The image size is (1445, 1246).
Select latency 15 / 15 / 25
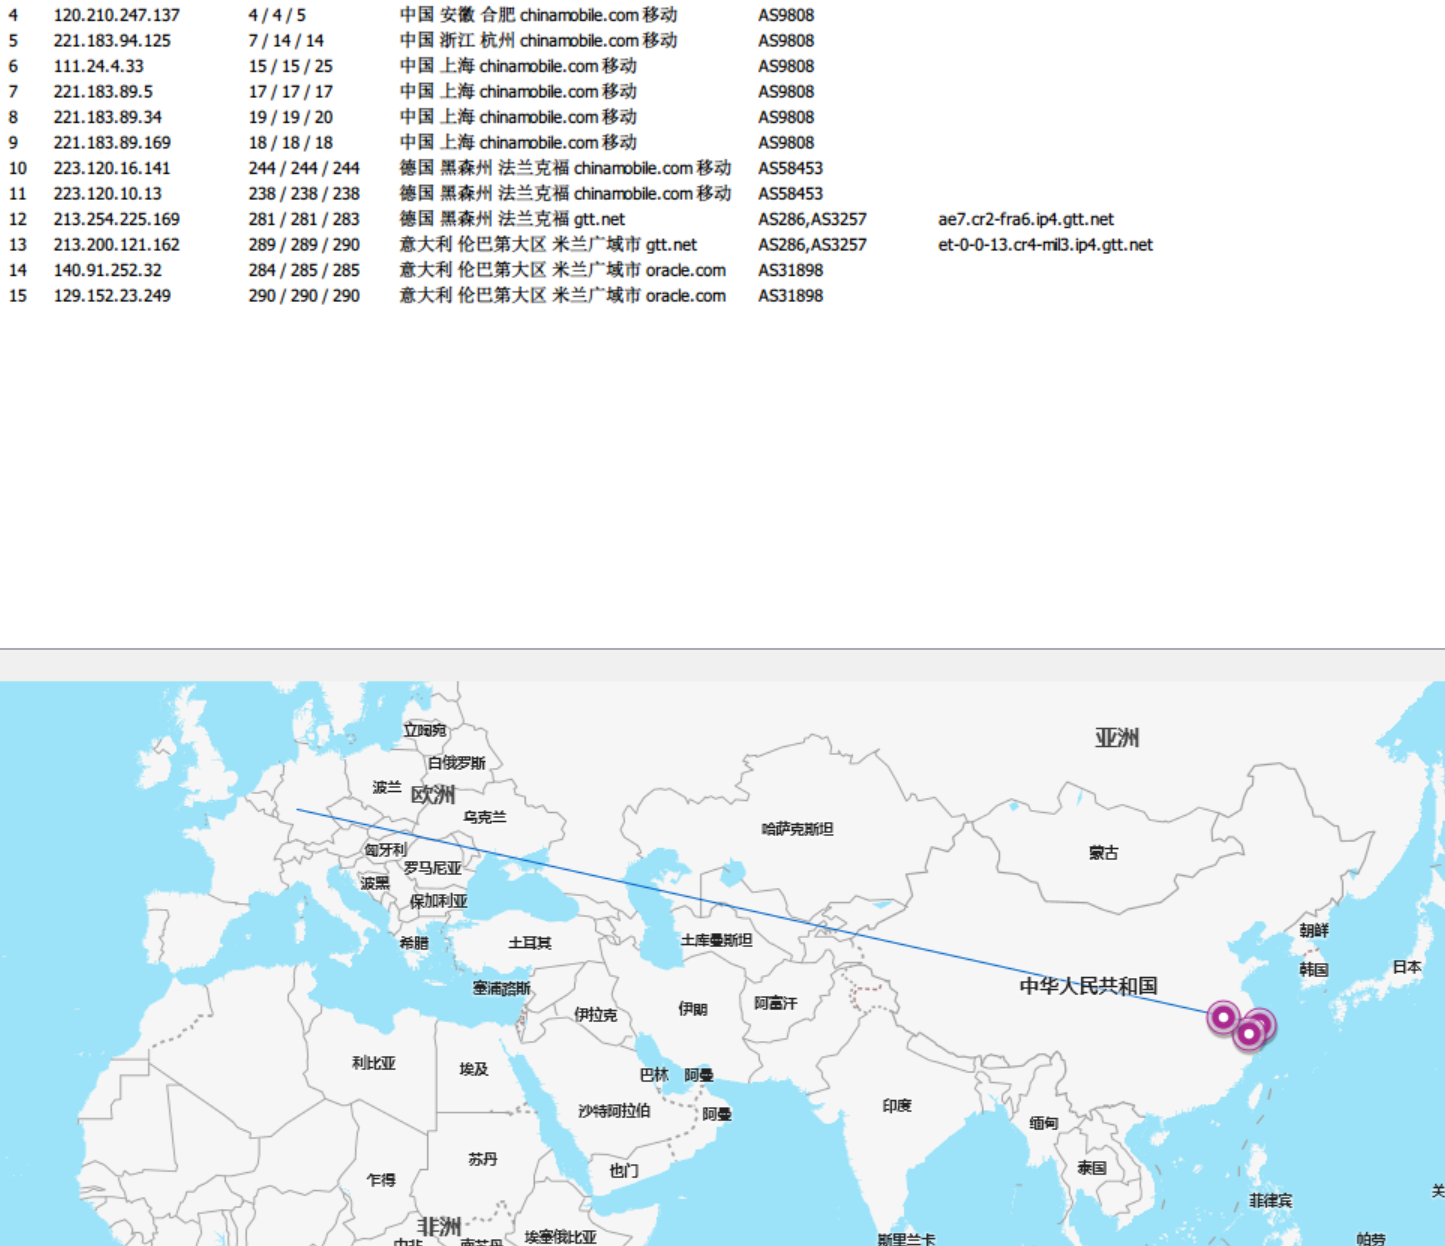tap(291, 66)
